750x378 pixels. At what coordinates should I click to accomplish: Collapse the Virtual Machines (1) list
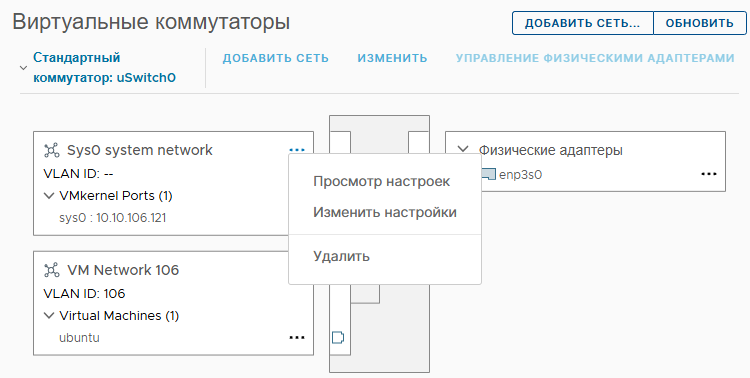[48, 316]
